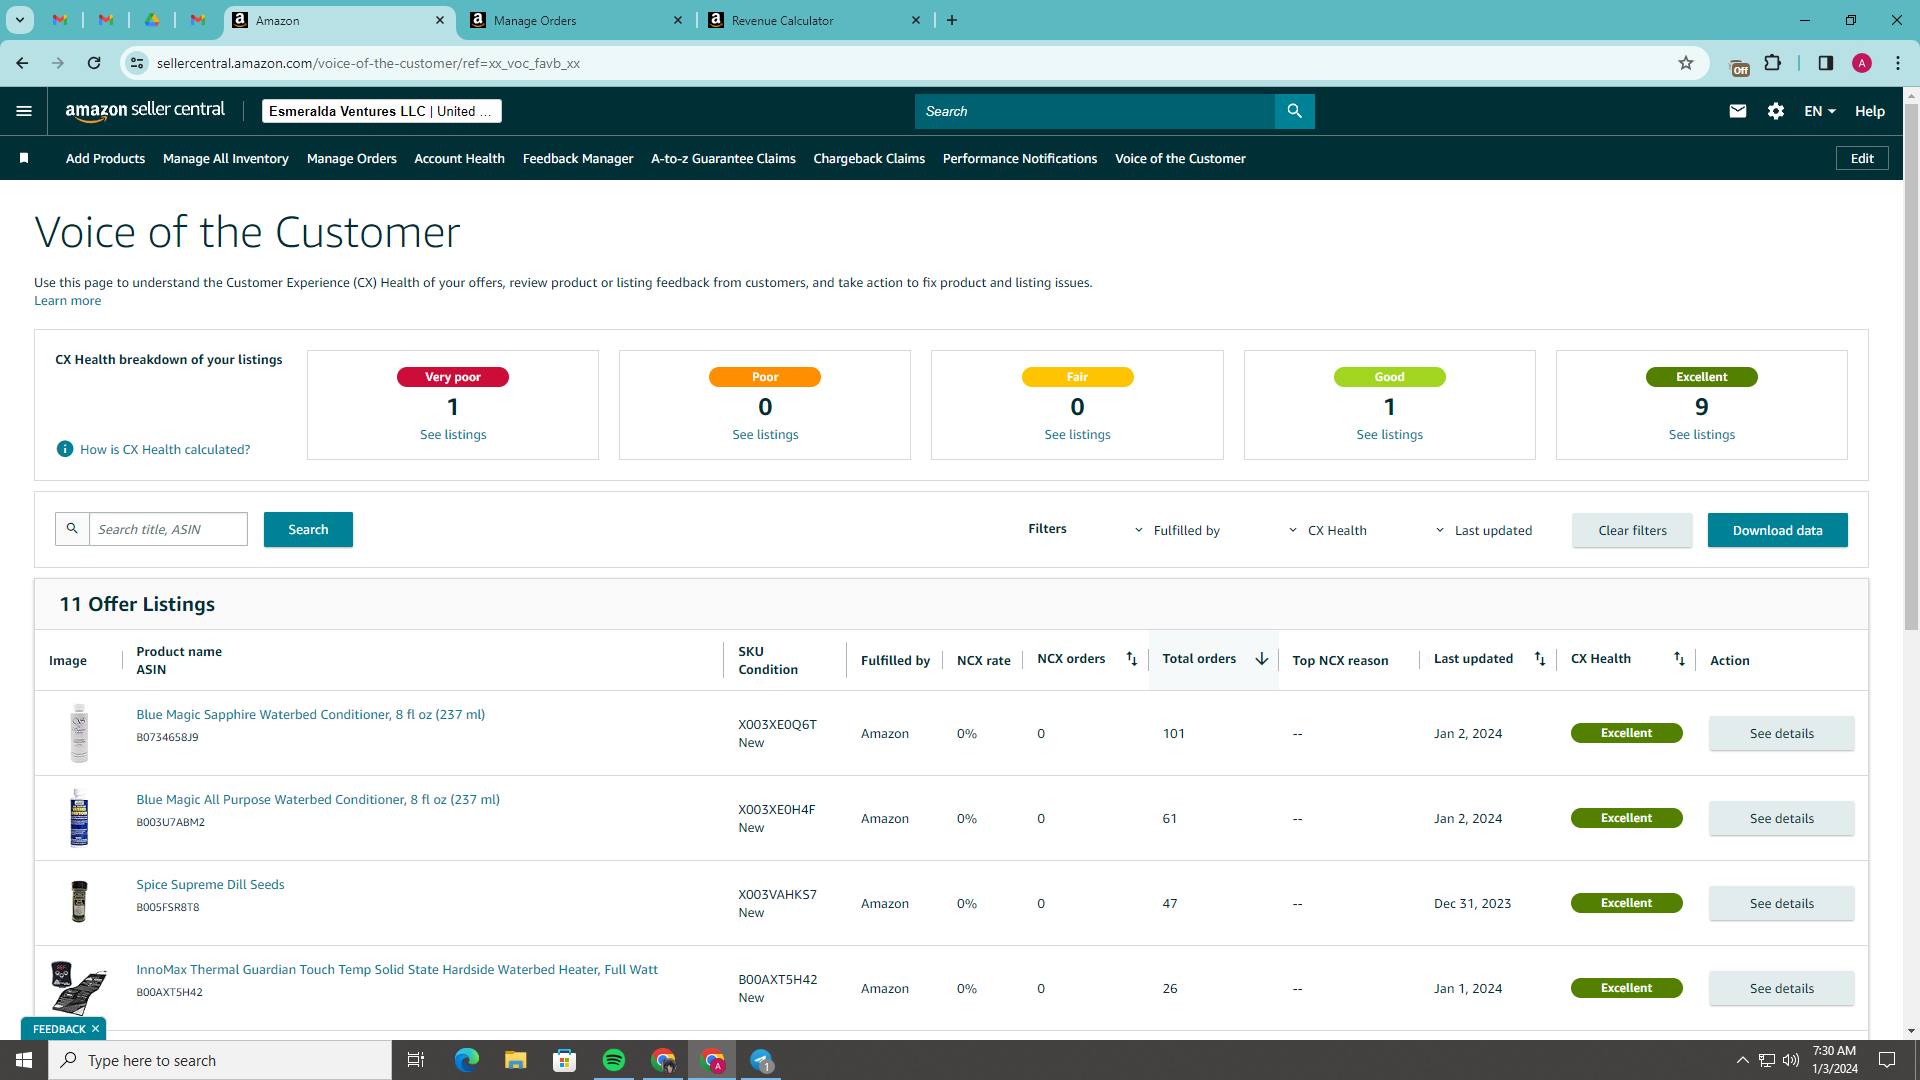Image resolution: width=1920 pixels, height=1080 pixels.
Task: Open Account Health from the nav bar
Action: 459,158
